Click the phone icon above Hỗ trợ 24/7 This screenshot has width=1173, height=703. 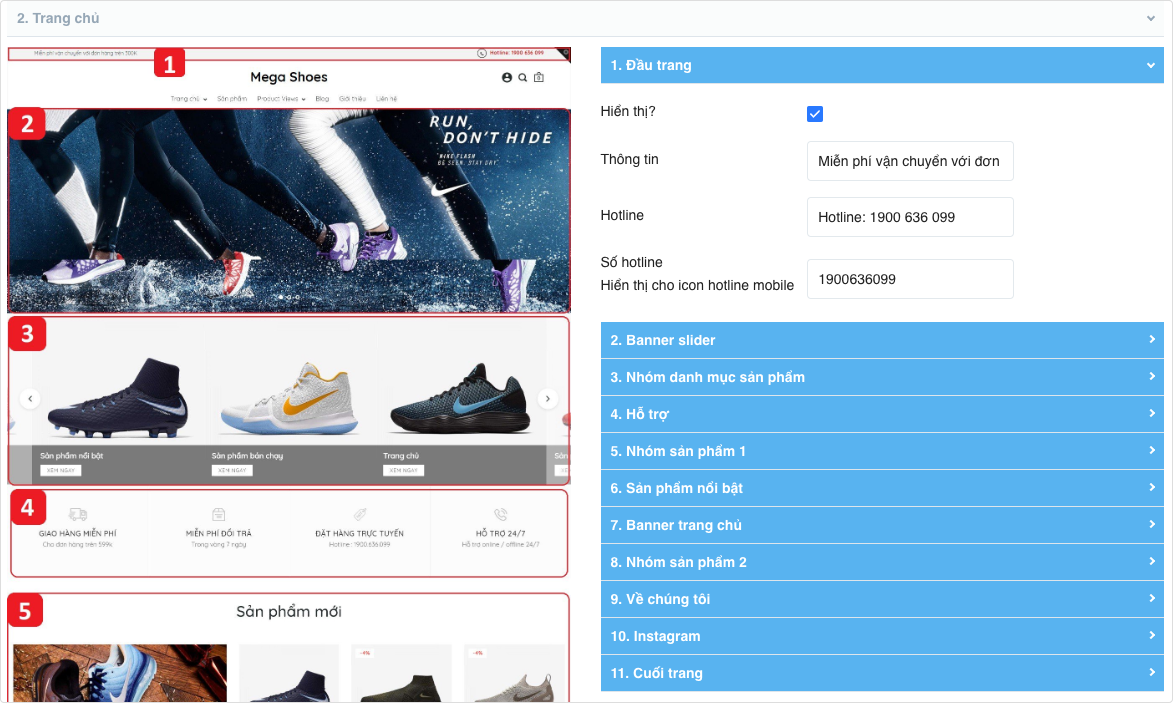[x=500, y=514]
